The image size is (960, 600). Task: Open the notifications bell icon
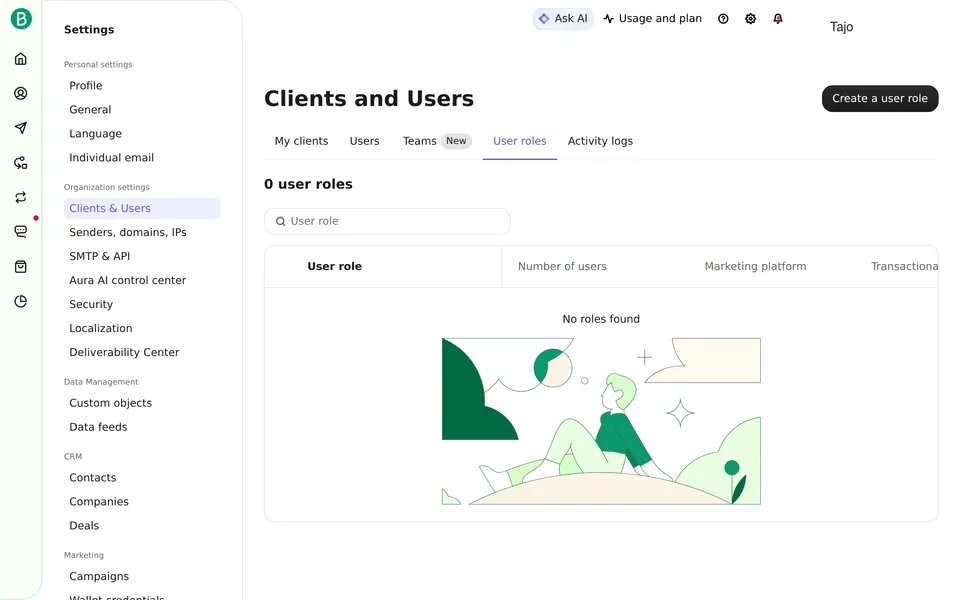coord(778,19)
